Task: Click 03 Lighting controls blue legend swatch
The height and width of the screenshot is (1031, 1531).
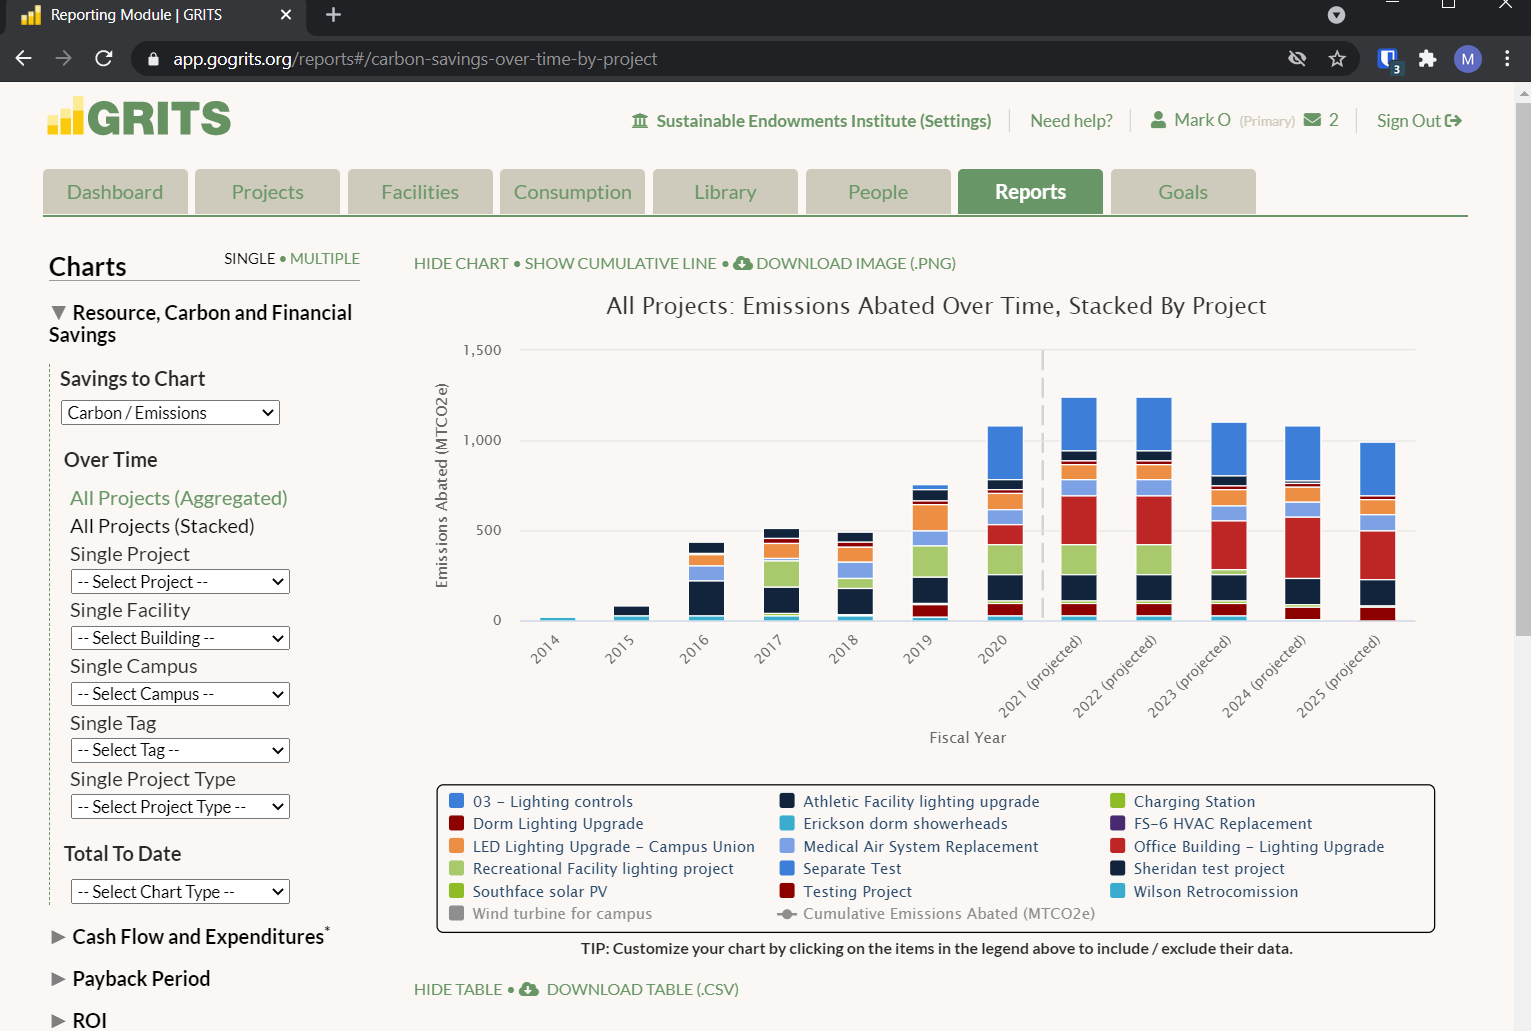Action: pyautogui.click(x=457, y=802)
